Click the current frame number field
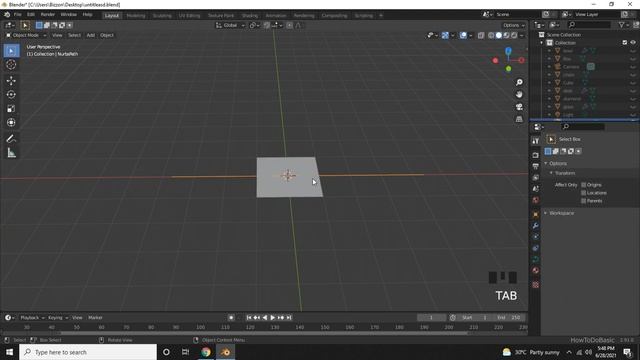This screenshot has width=640, height=360. click(431, 318)
